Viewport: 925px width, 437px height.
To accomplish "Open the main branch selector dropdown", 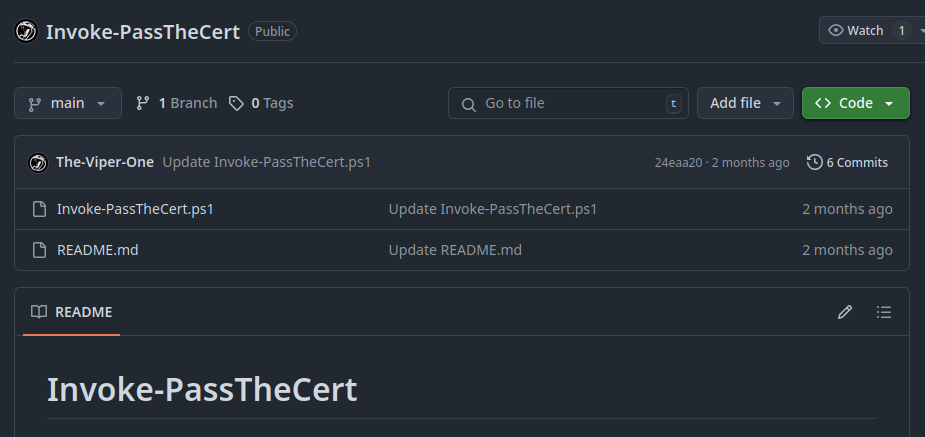I will [68, 103].
